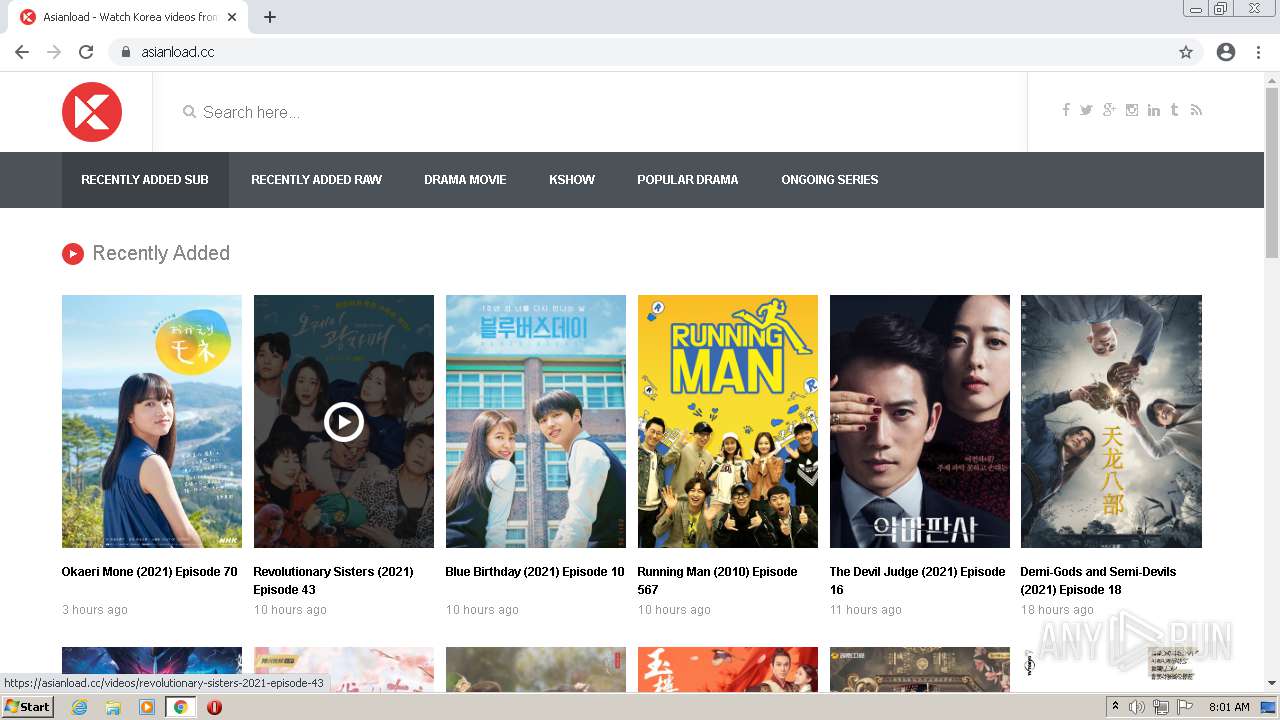Click the magnifier search icon

[189, 112]
